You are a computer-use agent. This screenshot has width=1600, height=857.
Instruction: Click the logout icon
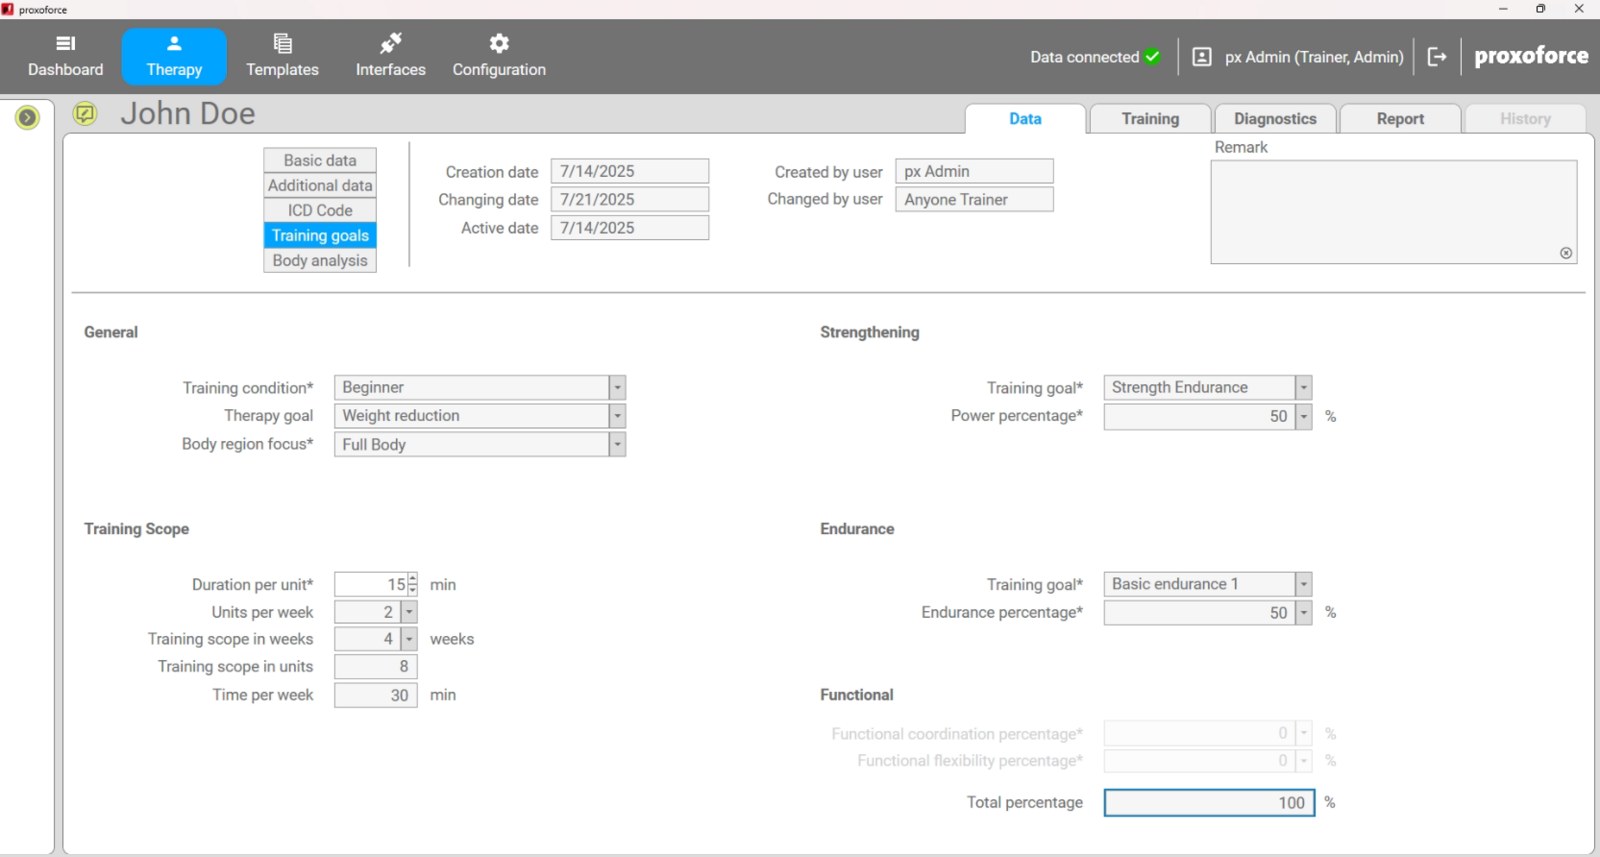point(1437,57)
